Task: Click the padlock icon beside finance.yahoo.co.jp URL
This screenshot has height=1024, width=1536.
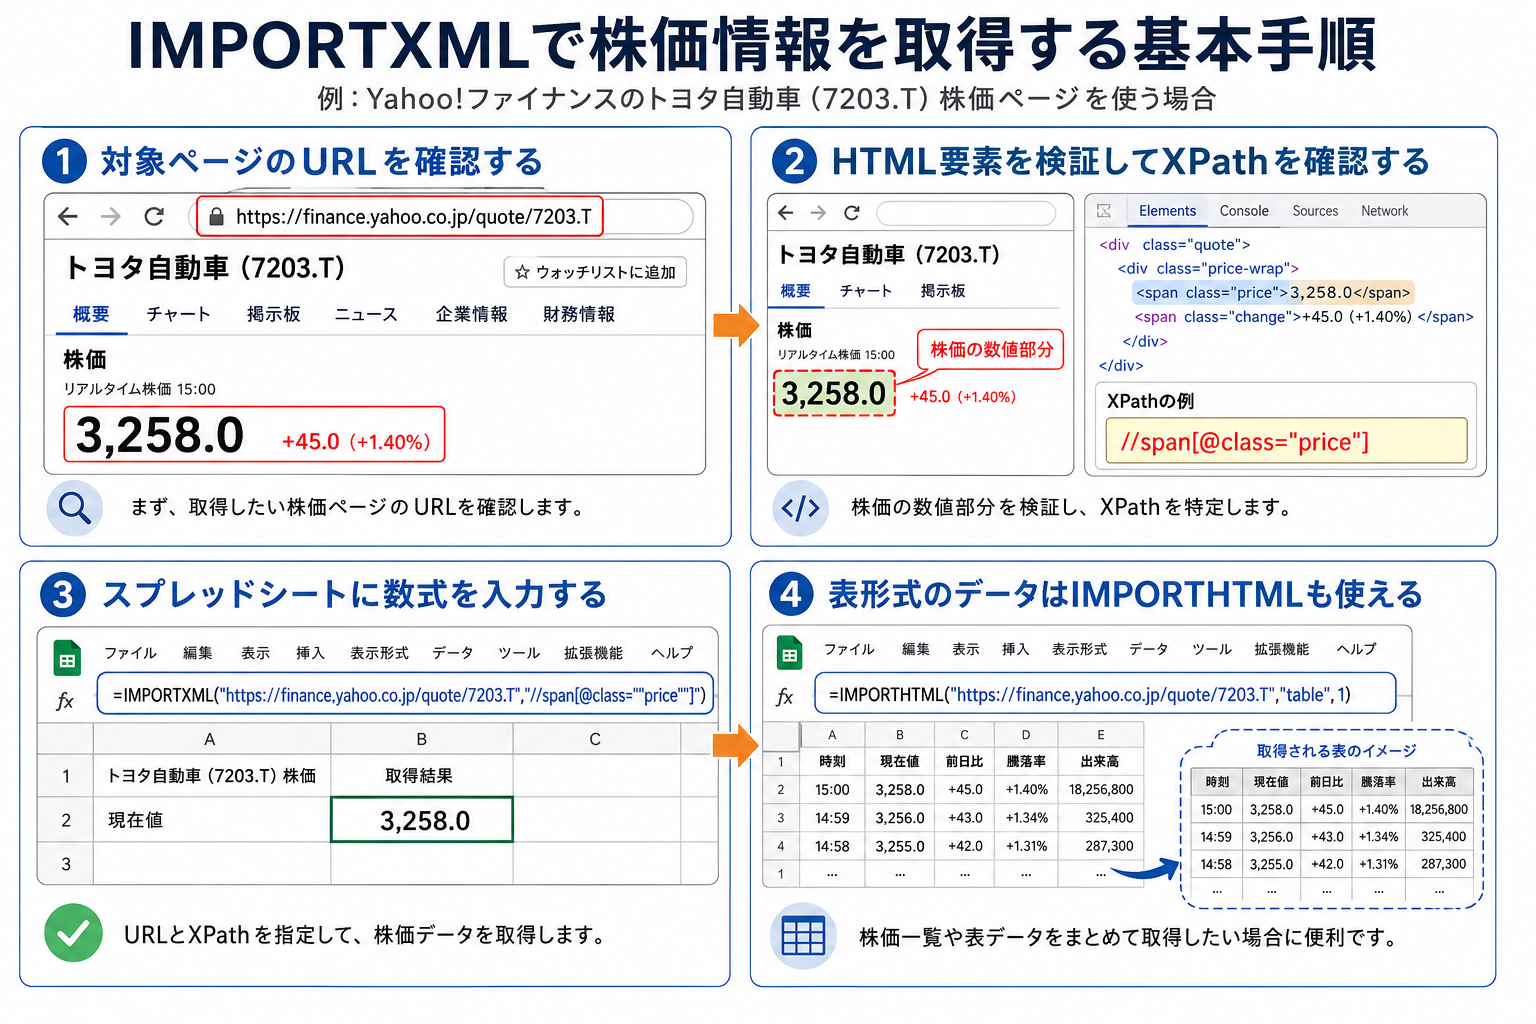Action: click(216, 217)
